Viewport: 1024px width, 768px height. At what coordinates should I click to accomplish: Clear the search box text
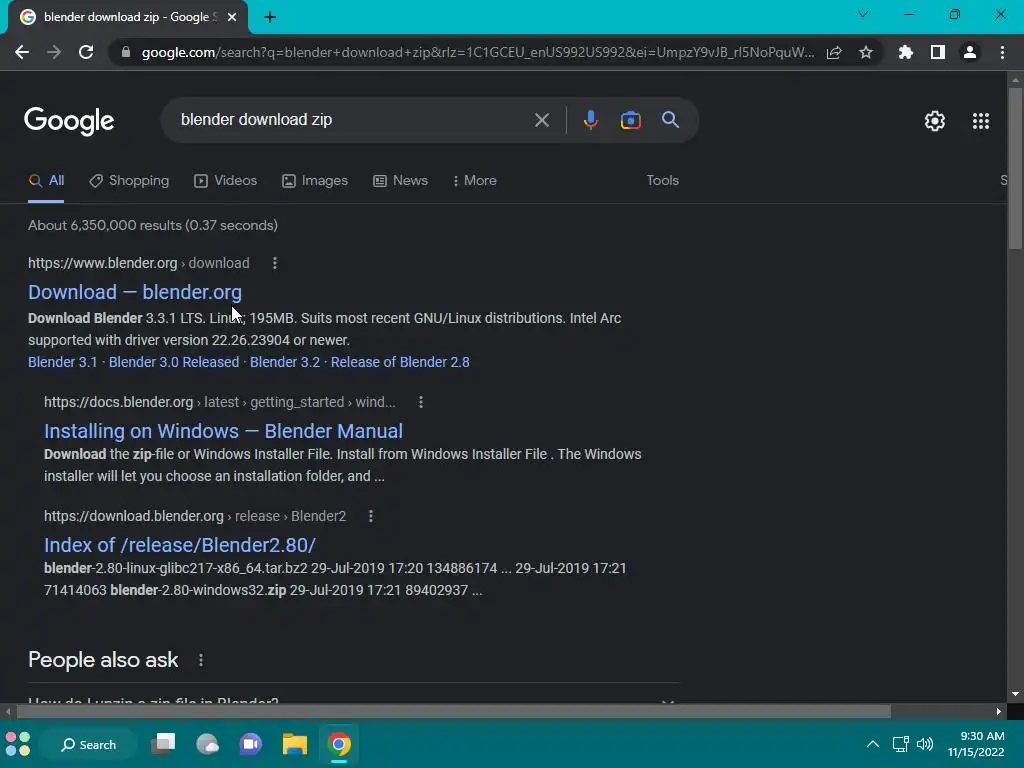coord(541,120)
